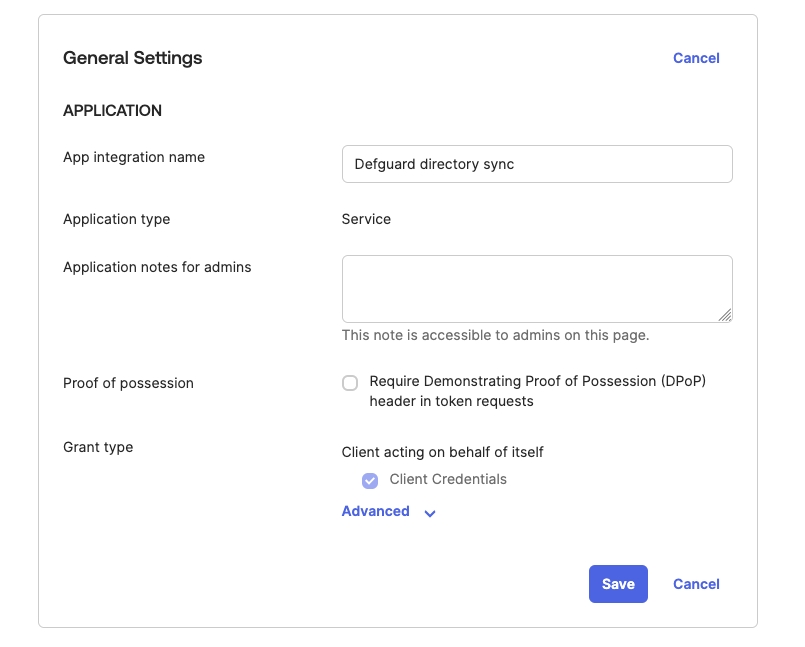The height and width of the screenshot is (647, 805).
Task: Expand the Advanced section chevron
Action: pyautogui.click(x=430, y=513)
